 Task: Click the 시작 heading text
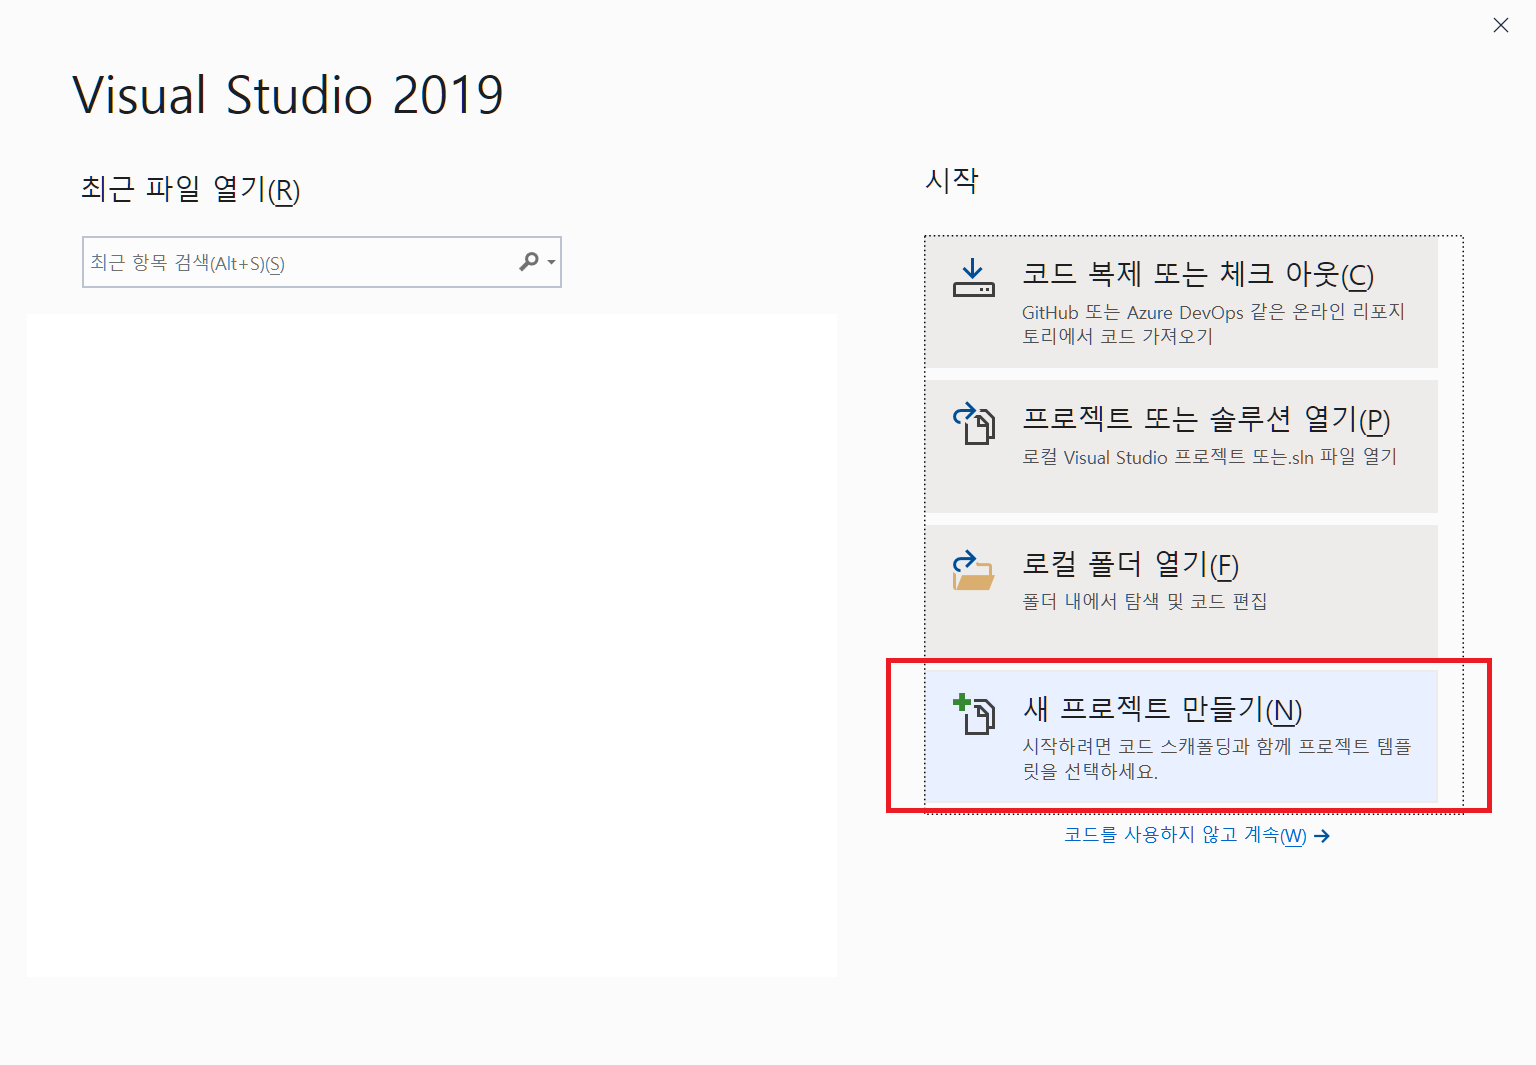[x=952, y=180]
